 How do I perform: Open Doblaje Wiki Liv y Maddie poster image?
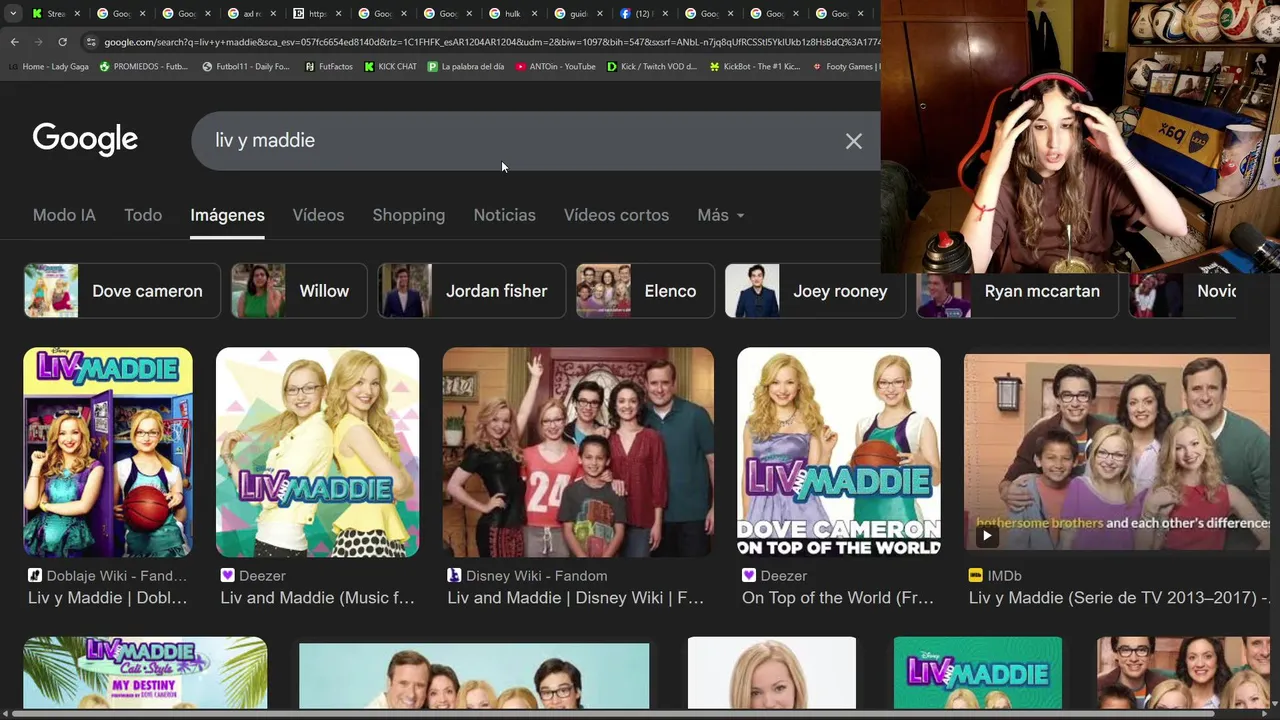[x=108, y=452]
